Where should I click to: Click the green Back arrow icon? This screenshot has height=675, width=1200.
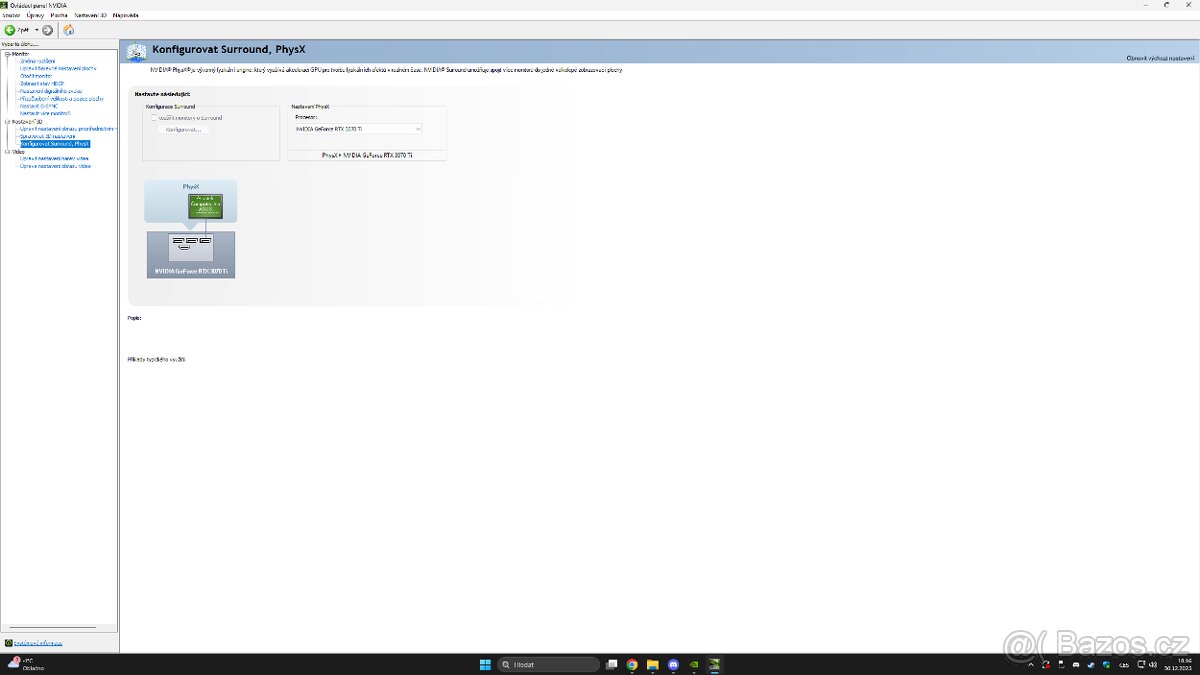[10, 30]
